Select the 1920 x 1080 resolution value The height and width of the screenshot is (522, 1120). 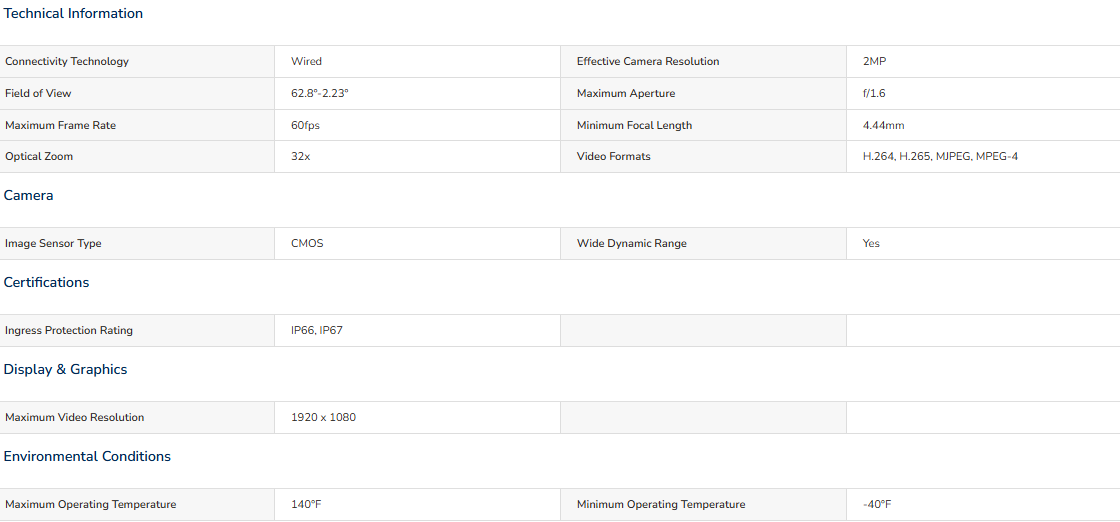[323, 418]
